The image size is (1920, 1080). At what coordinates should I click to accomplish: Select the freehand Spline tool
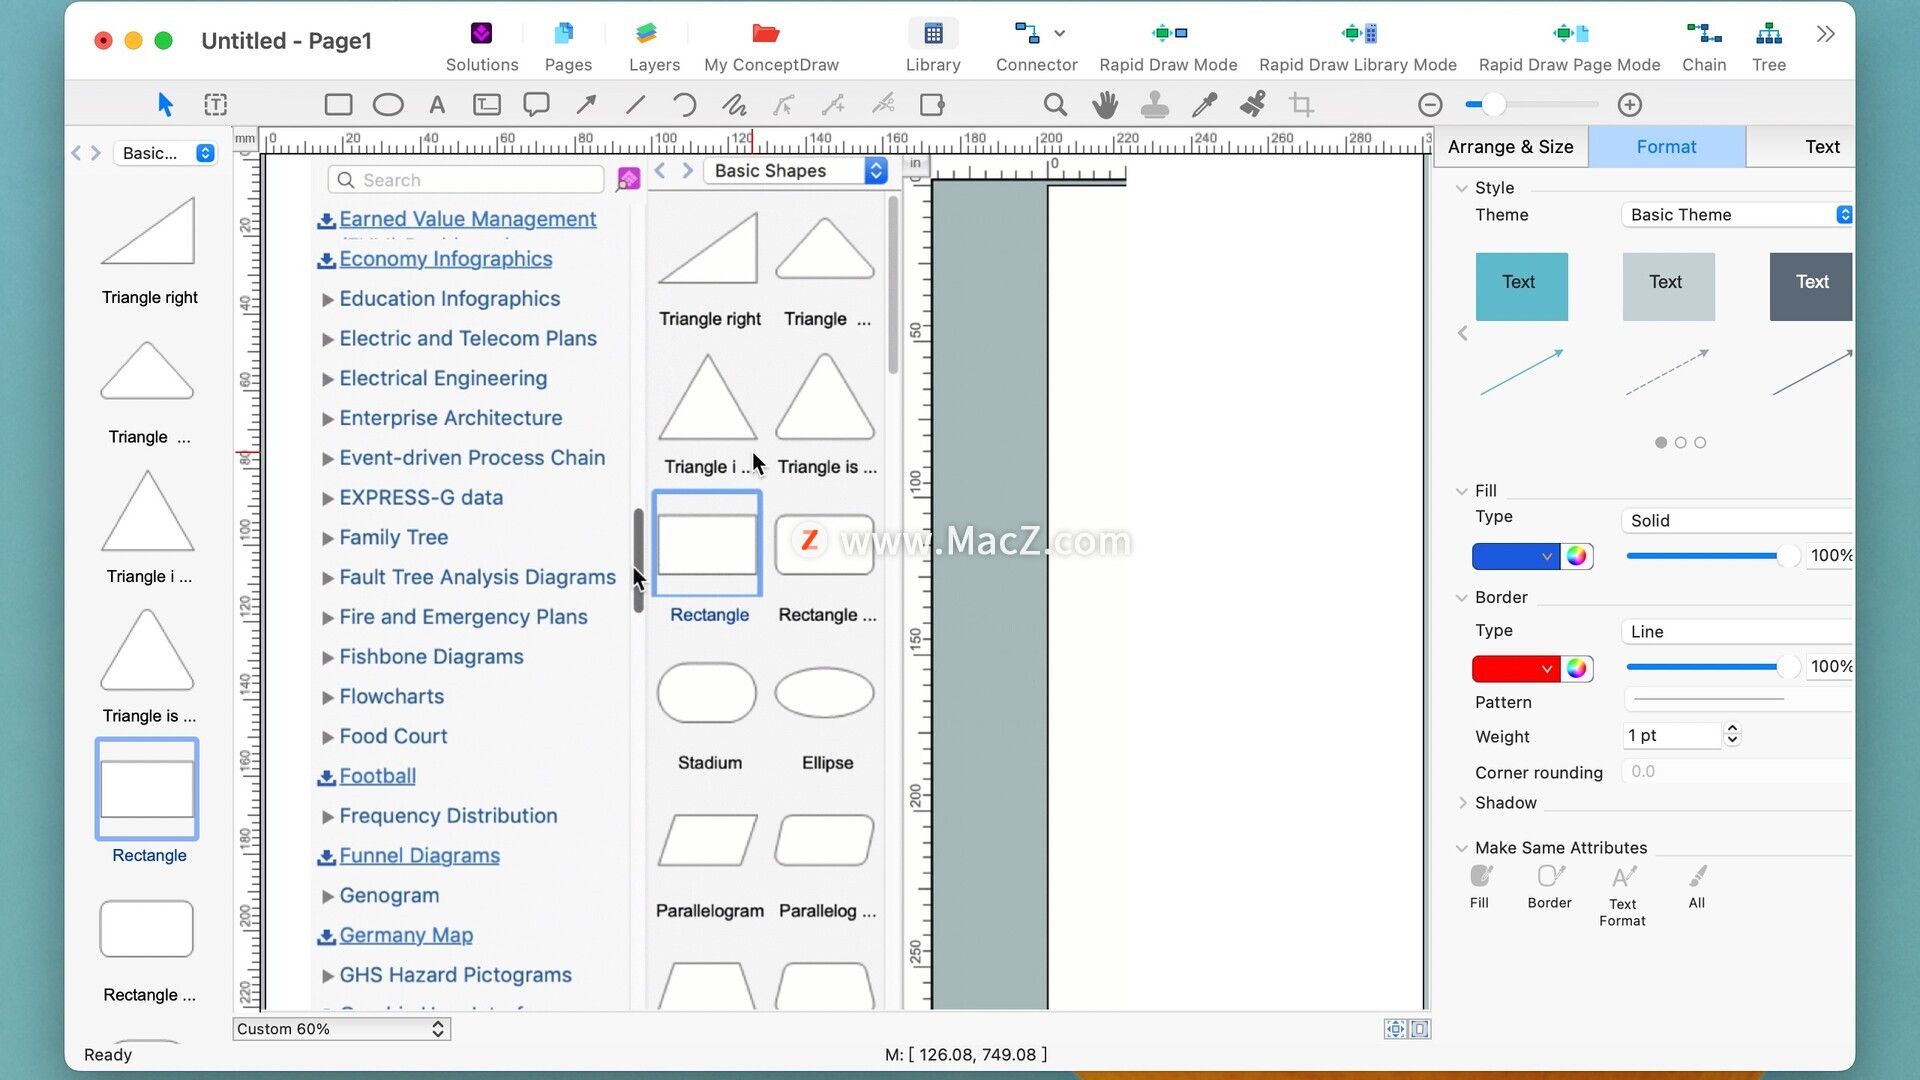[734, 104]
